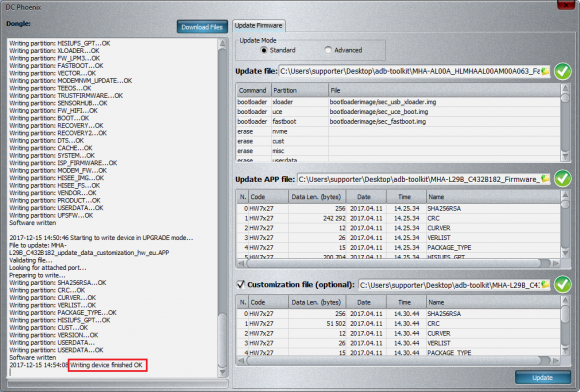580x392 pixels.
Task: Browse for Update file via folder icon
Action: coord(545,71)
